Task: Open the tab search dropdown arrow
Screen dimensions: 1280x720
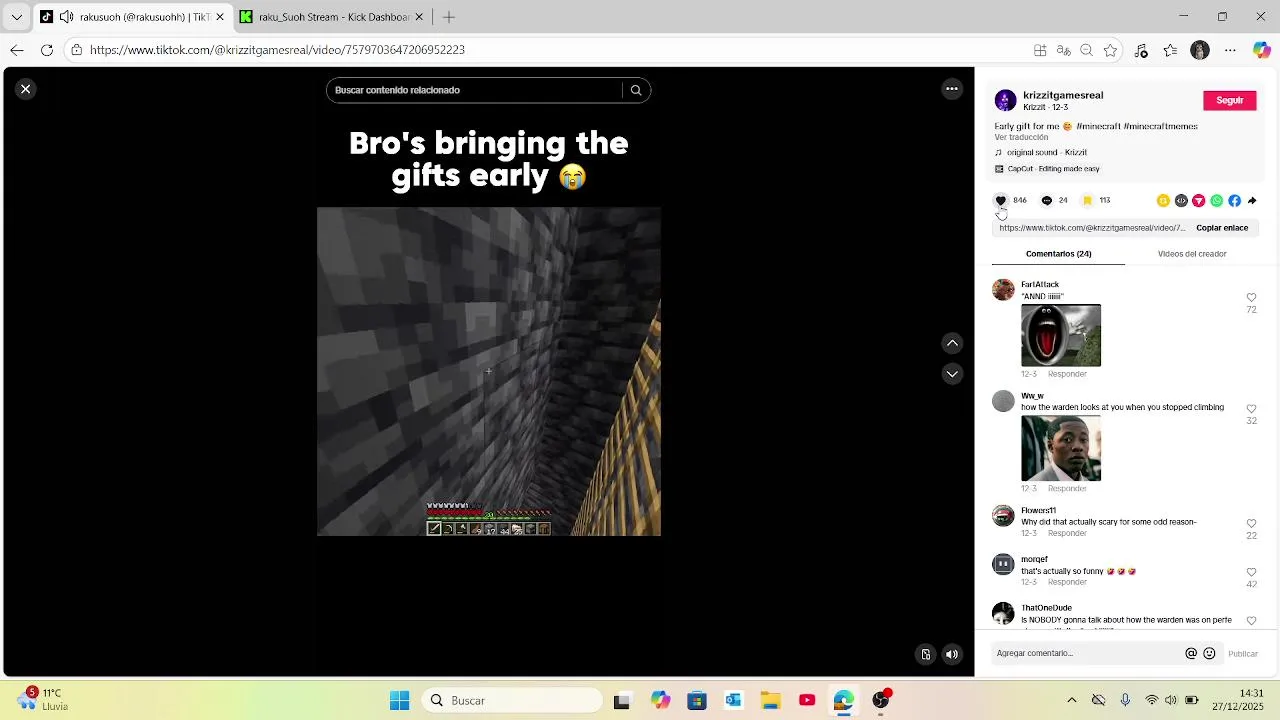Action: point(16,17)
